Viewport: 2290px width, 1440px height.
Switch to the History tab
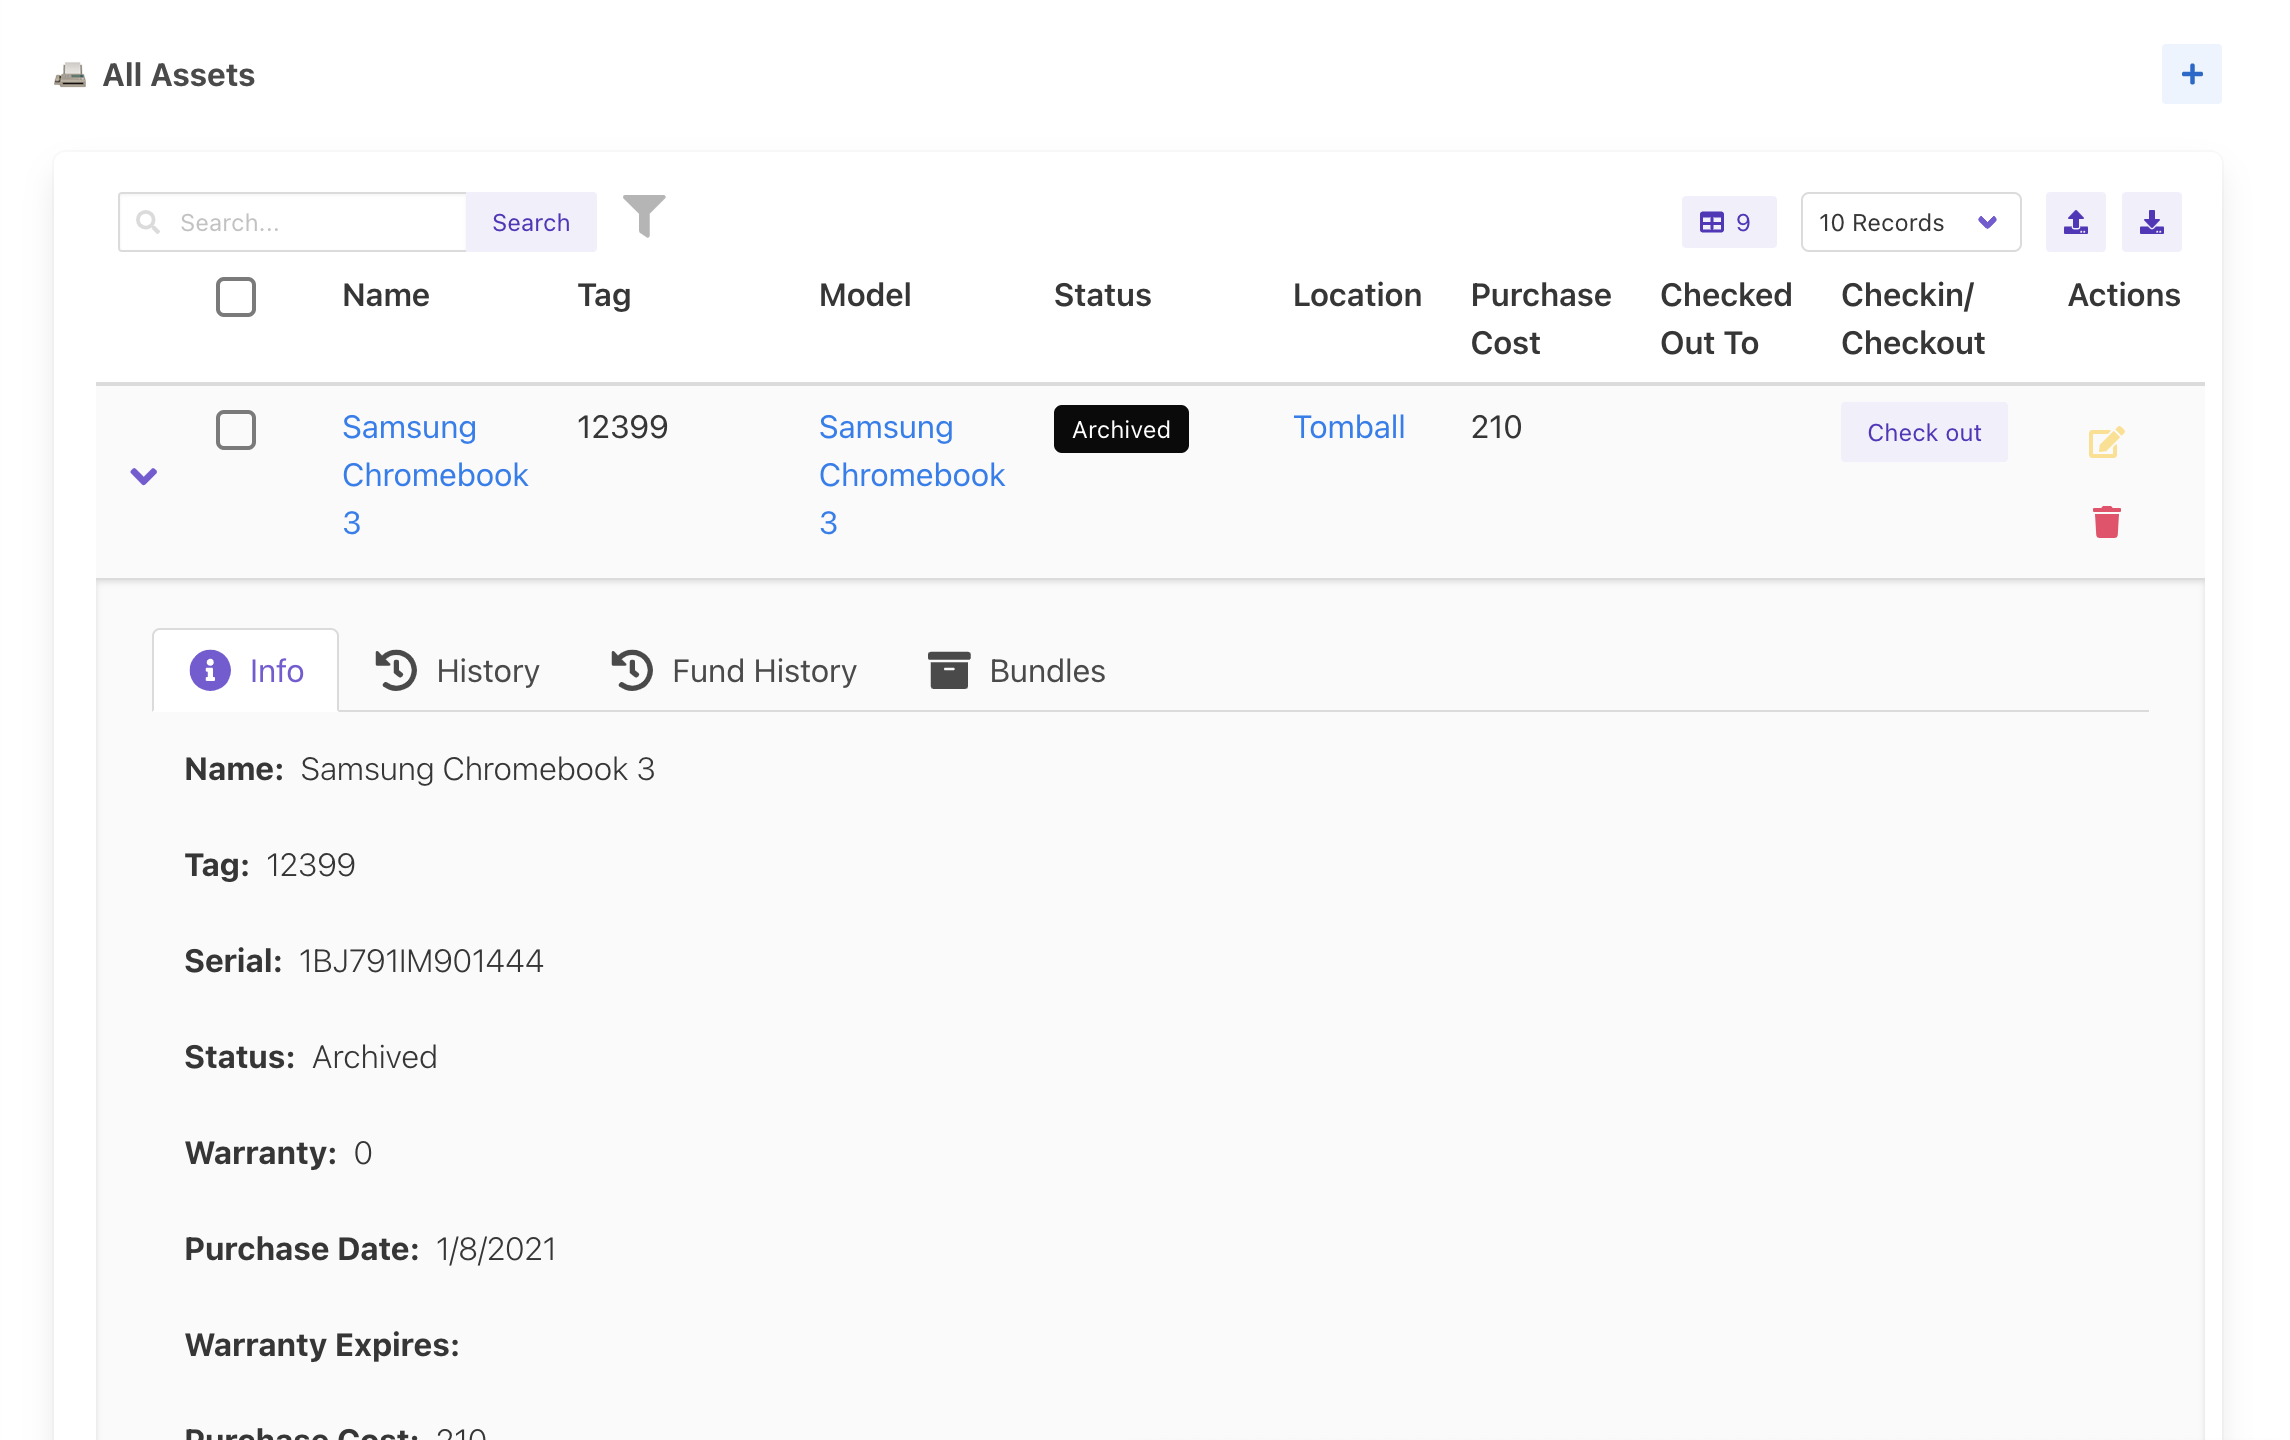tap(458, 671)
